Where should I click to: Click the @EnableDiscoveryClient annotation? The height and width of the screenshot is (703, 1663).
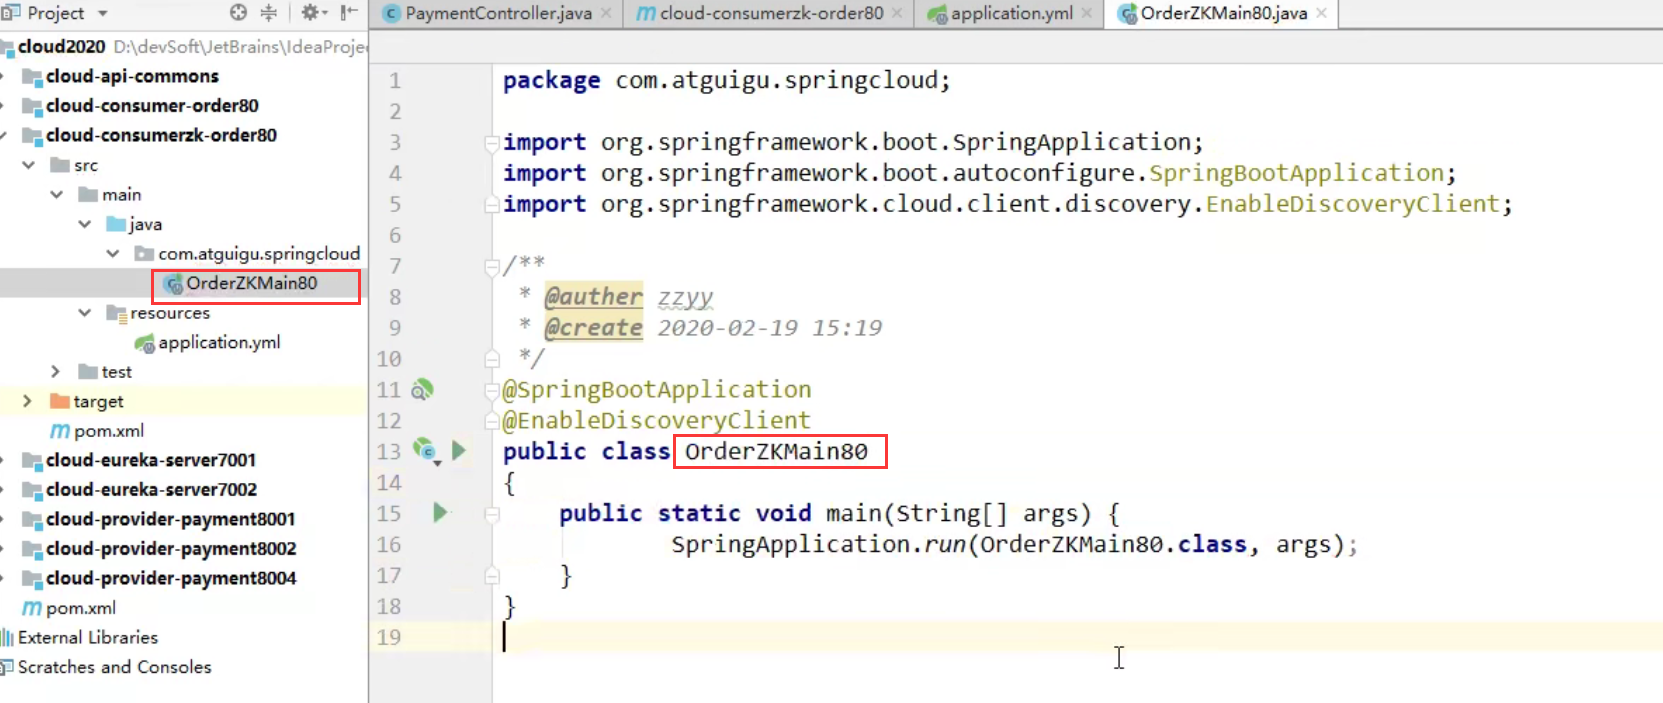point(657,421)
